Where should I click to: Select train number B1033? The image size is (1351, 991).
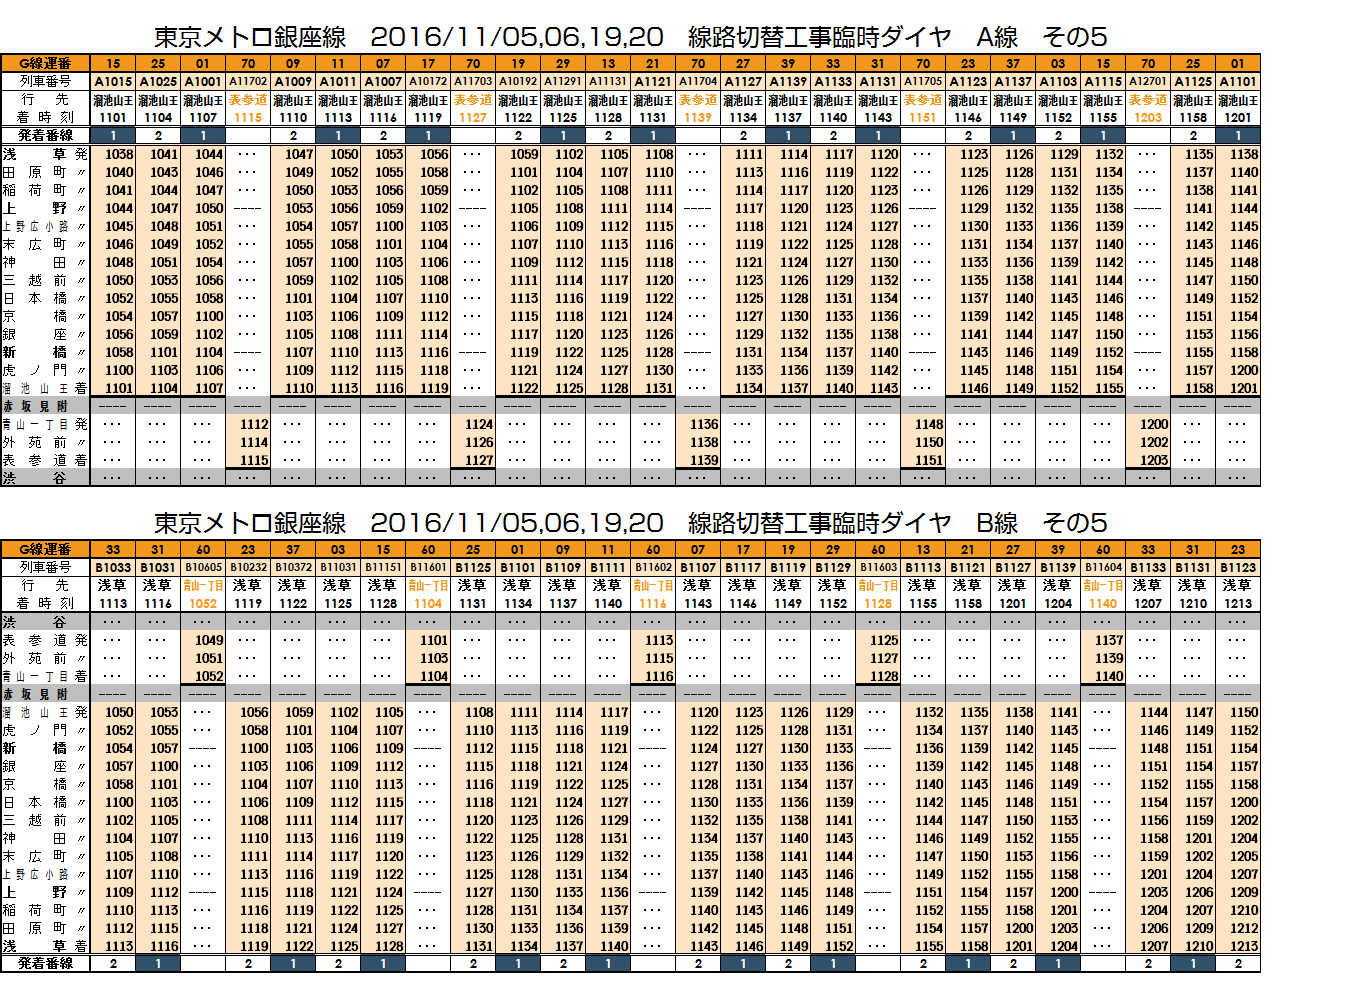pos(113,567)
